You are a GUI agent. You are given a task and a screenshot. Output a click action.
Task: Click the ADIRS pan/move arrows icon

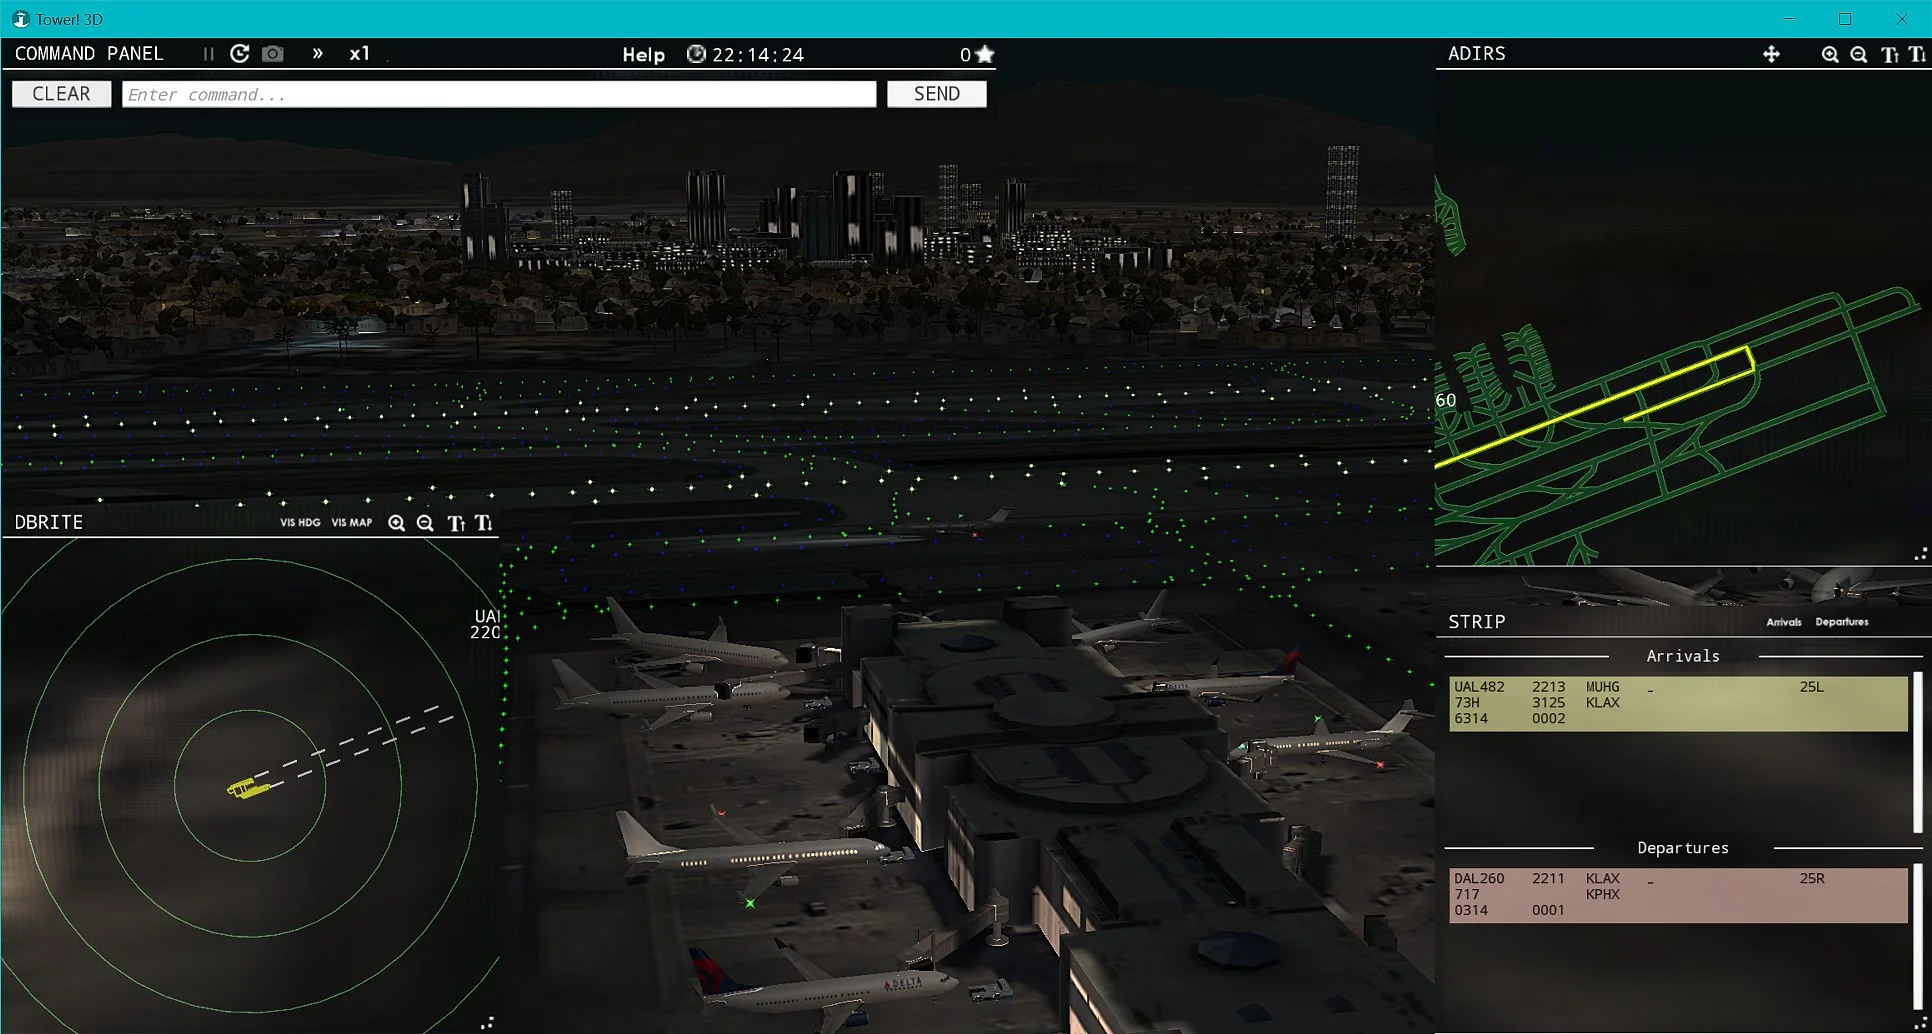point(1771,54)
